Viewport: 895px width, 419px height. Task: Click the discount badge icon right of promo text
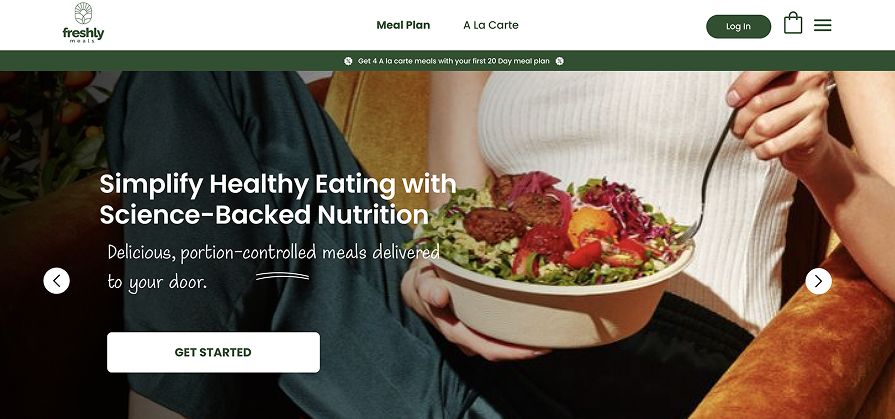pyautogui.click(x=559, y=61)
